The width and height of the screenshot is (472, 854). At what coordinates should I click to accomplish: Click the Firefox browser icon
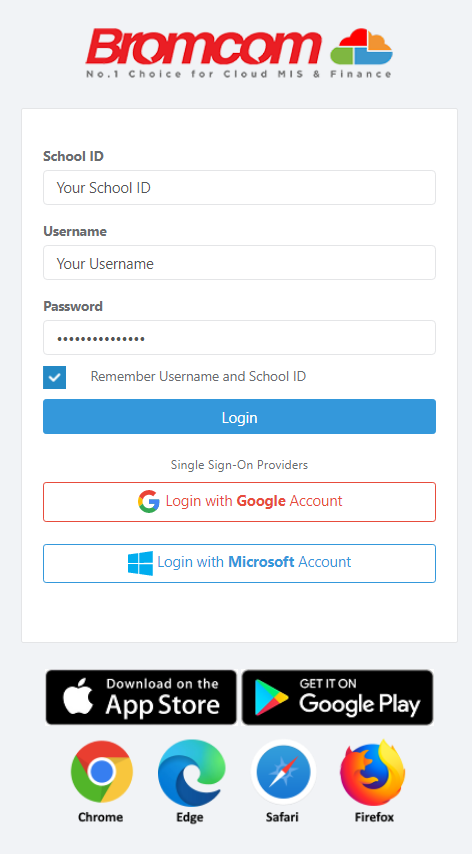[373, 772]
